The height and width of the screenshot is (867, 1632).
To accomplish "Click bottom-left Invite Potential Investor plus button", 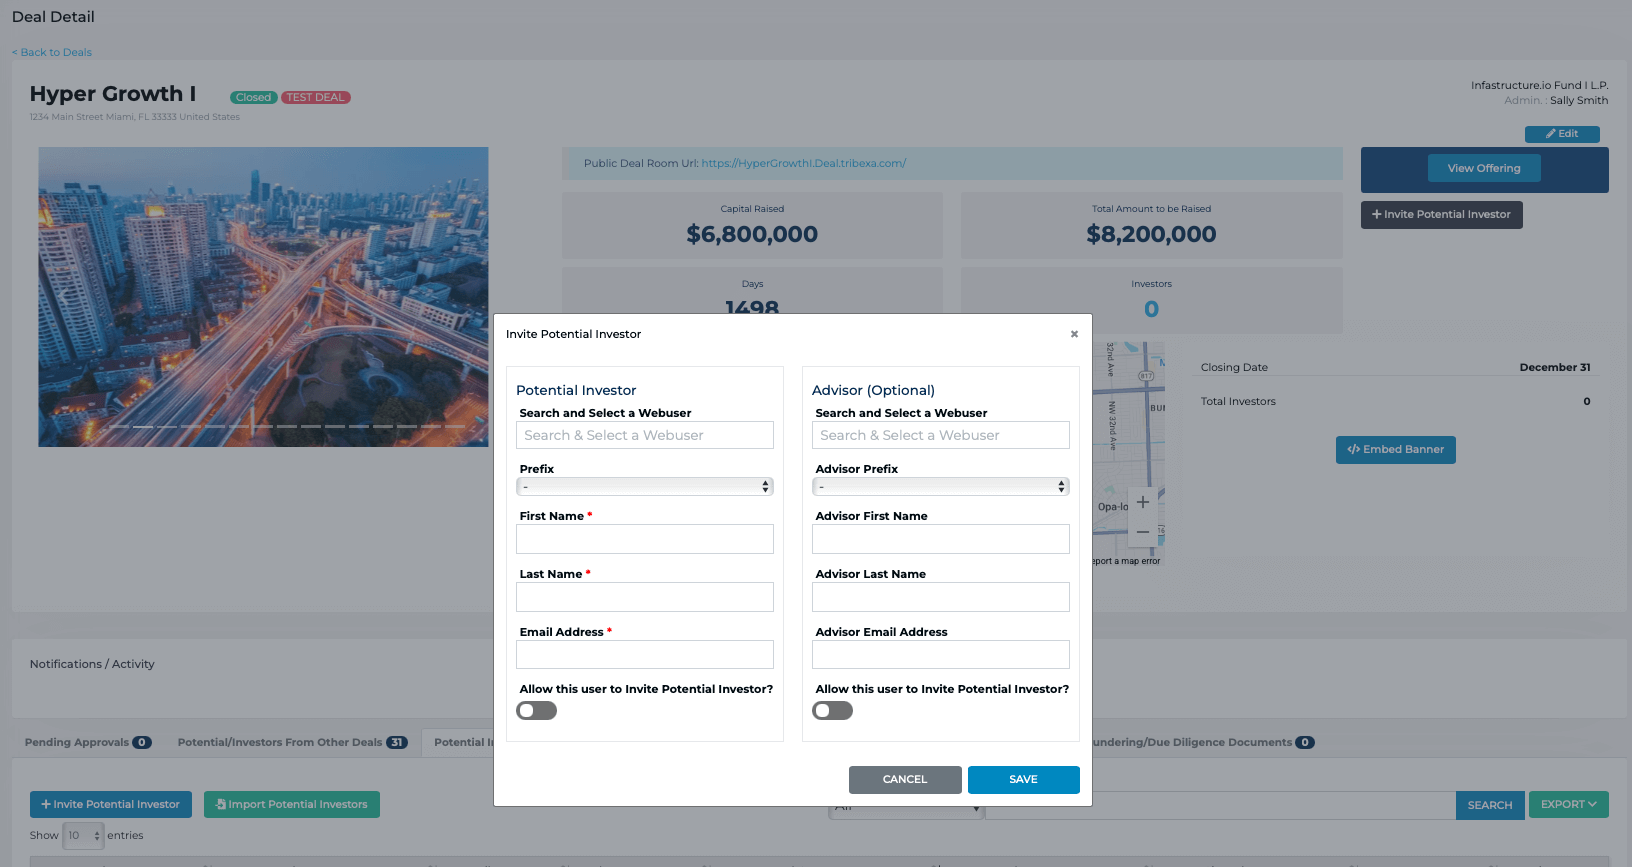I will pos(111,804).
